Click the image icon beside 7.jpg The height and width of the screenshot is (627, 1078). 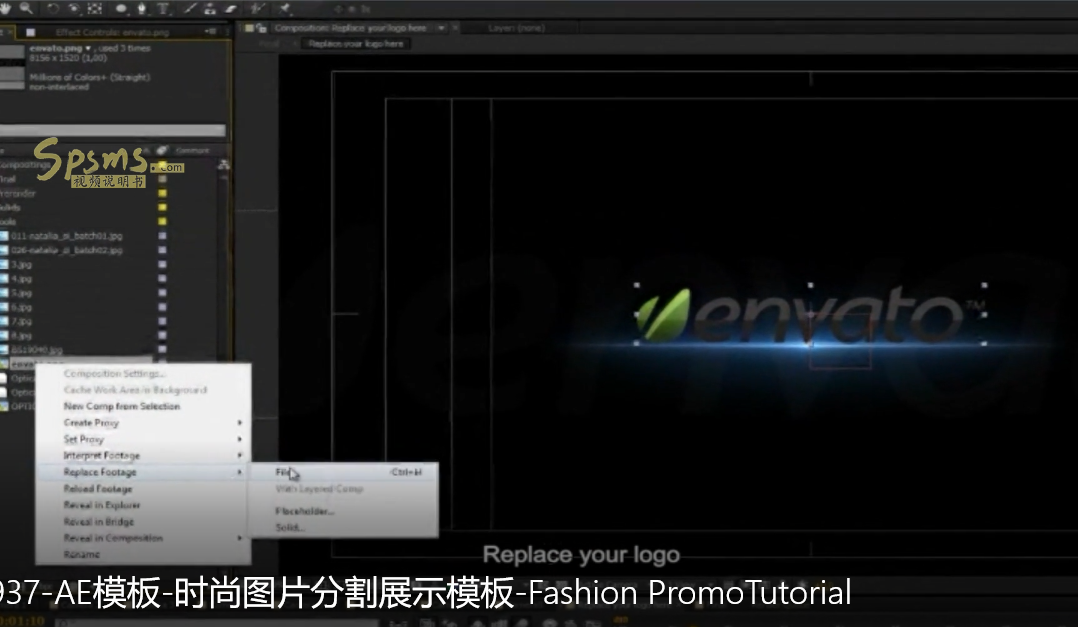4,321
